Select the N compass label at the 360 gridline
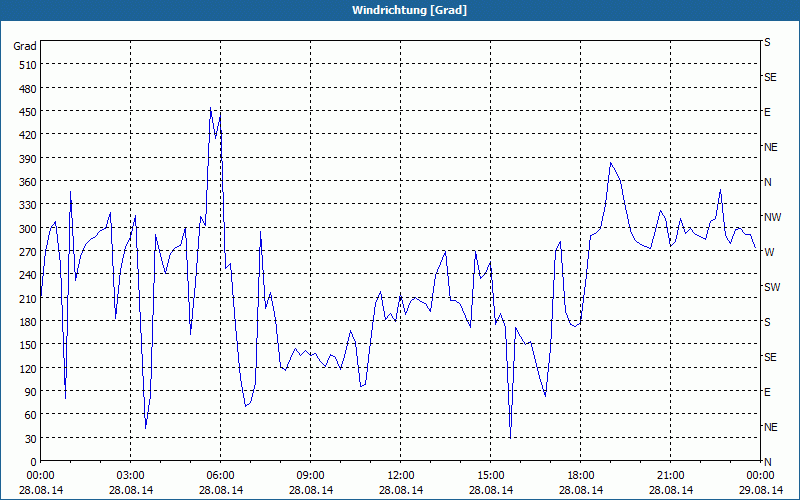Viewport: 800px width, 500px height. (x=768, y=182)
